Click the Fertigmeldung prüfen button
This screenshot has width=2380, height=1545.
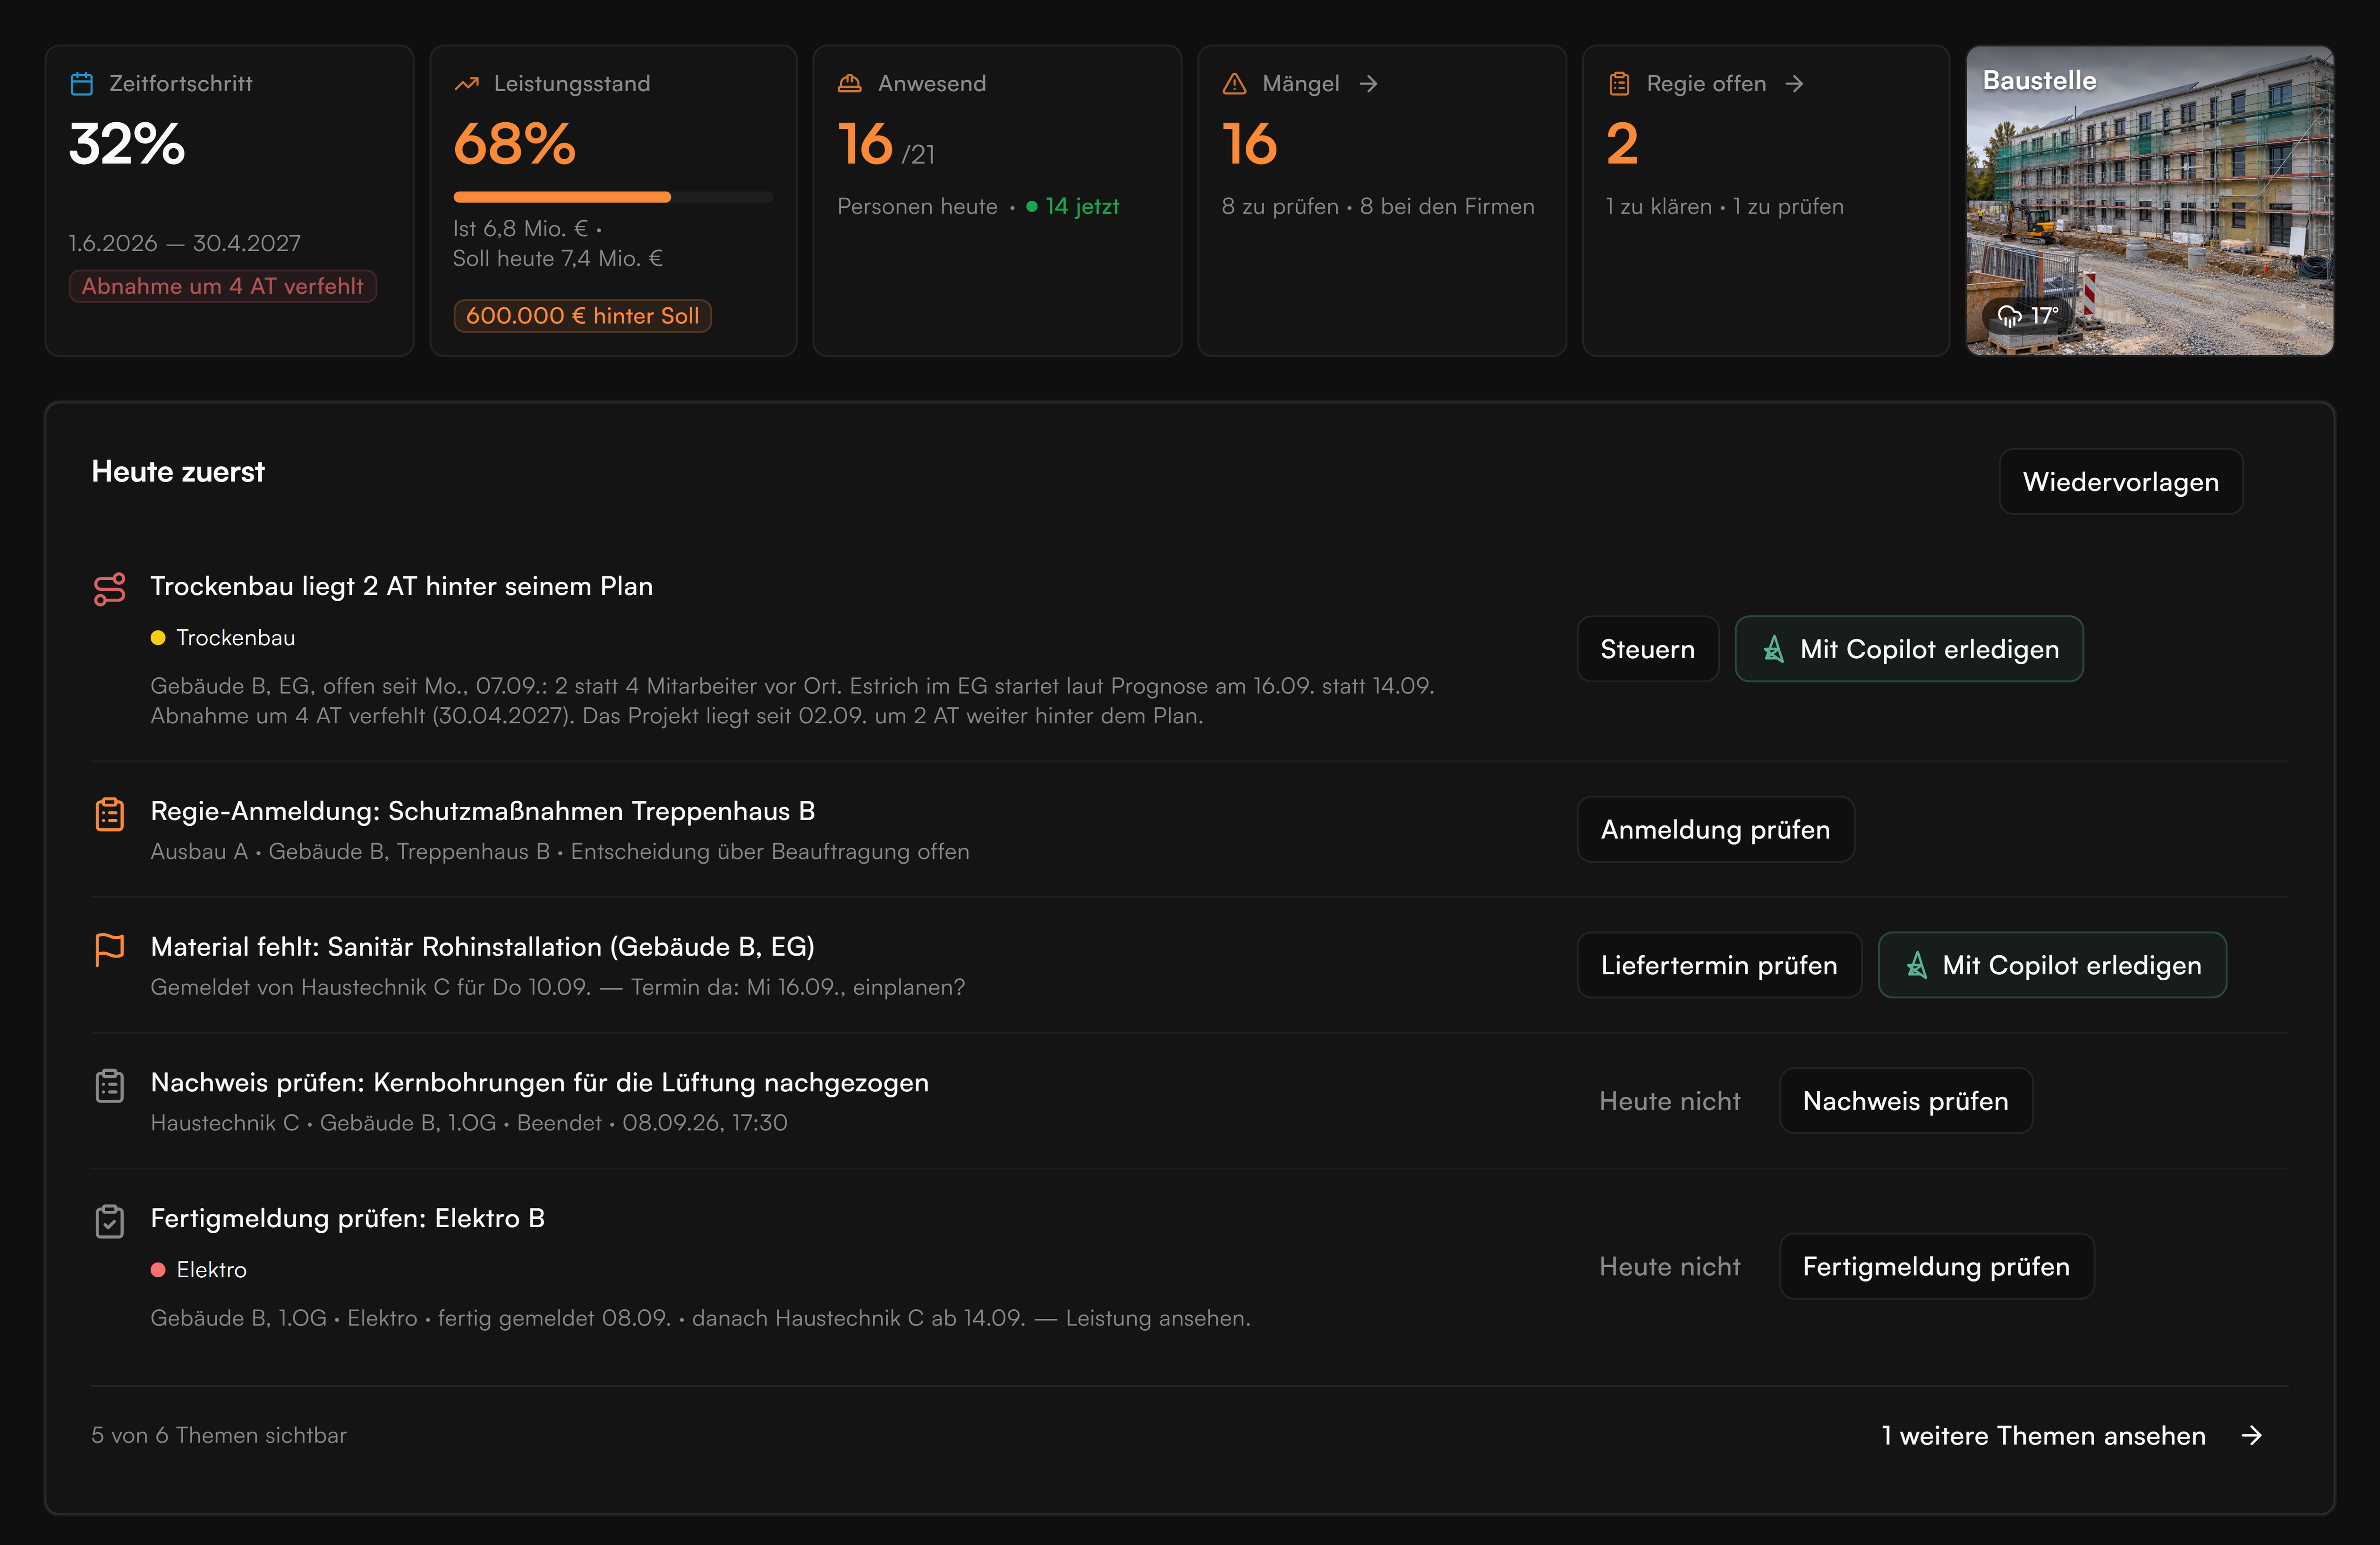point(1937,1266)
